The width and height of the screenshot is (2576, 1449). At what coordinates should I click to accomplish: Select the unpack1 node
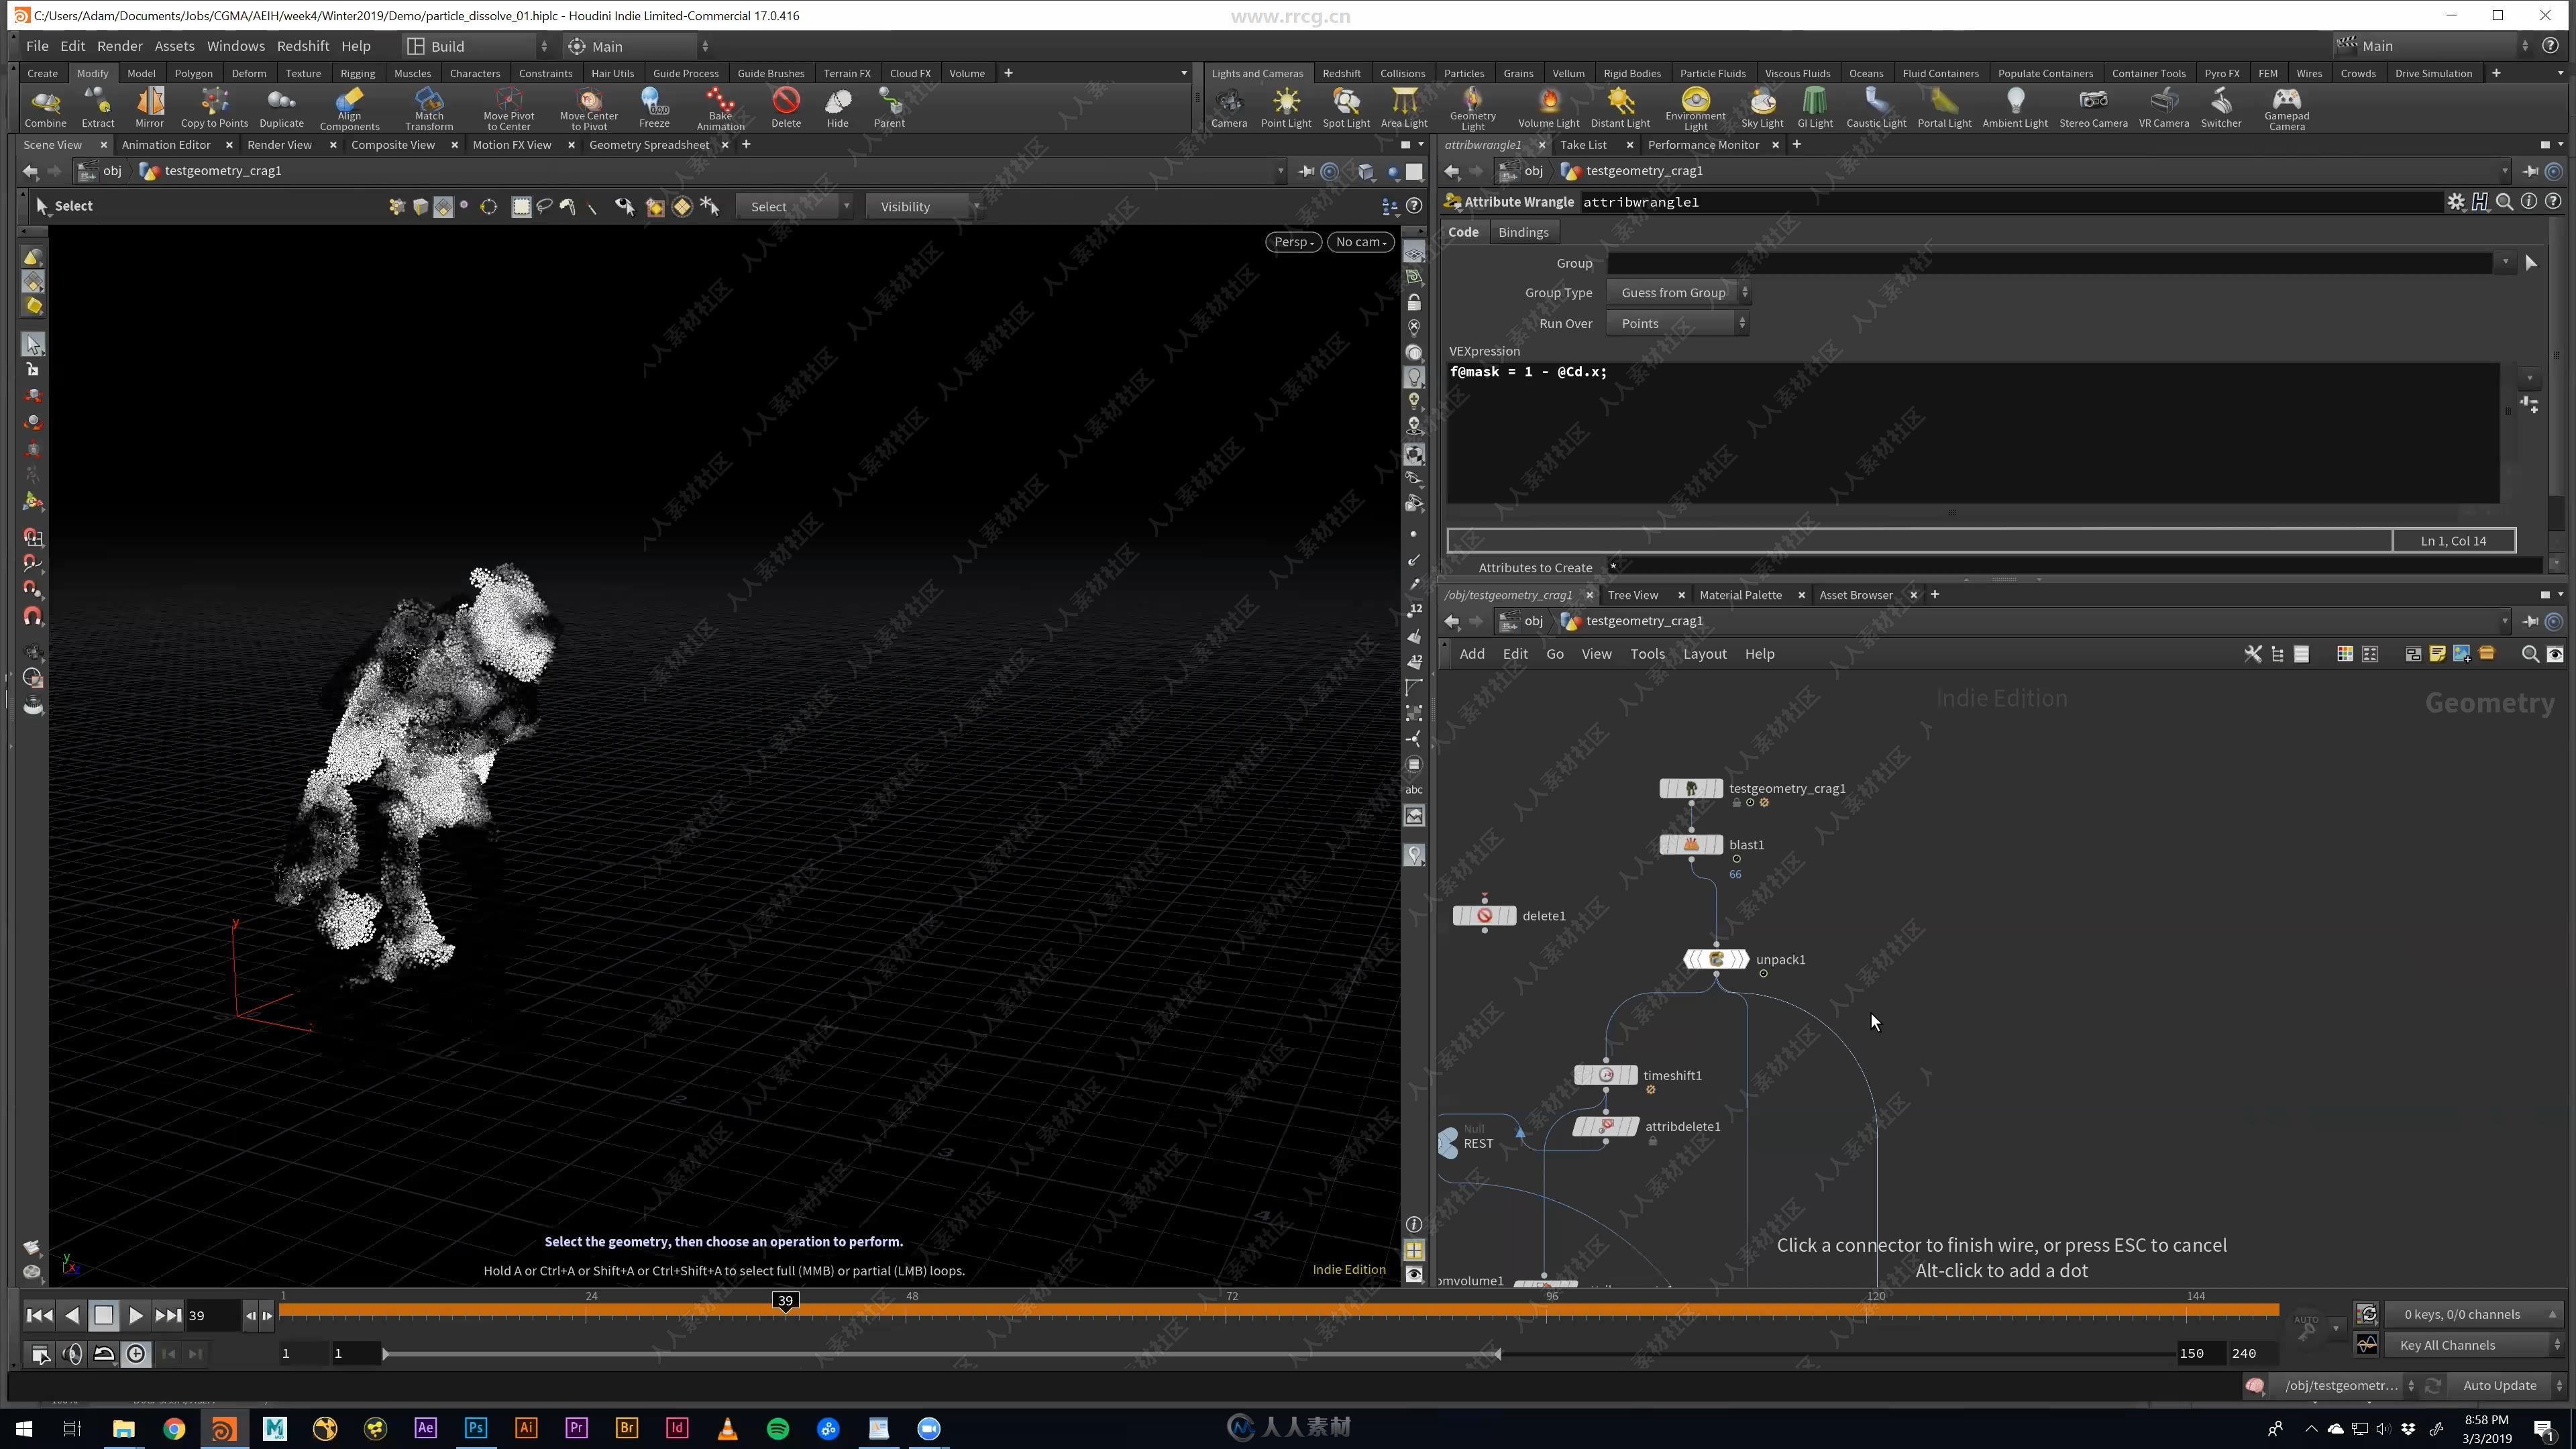(x=1716, y=960)
